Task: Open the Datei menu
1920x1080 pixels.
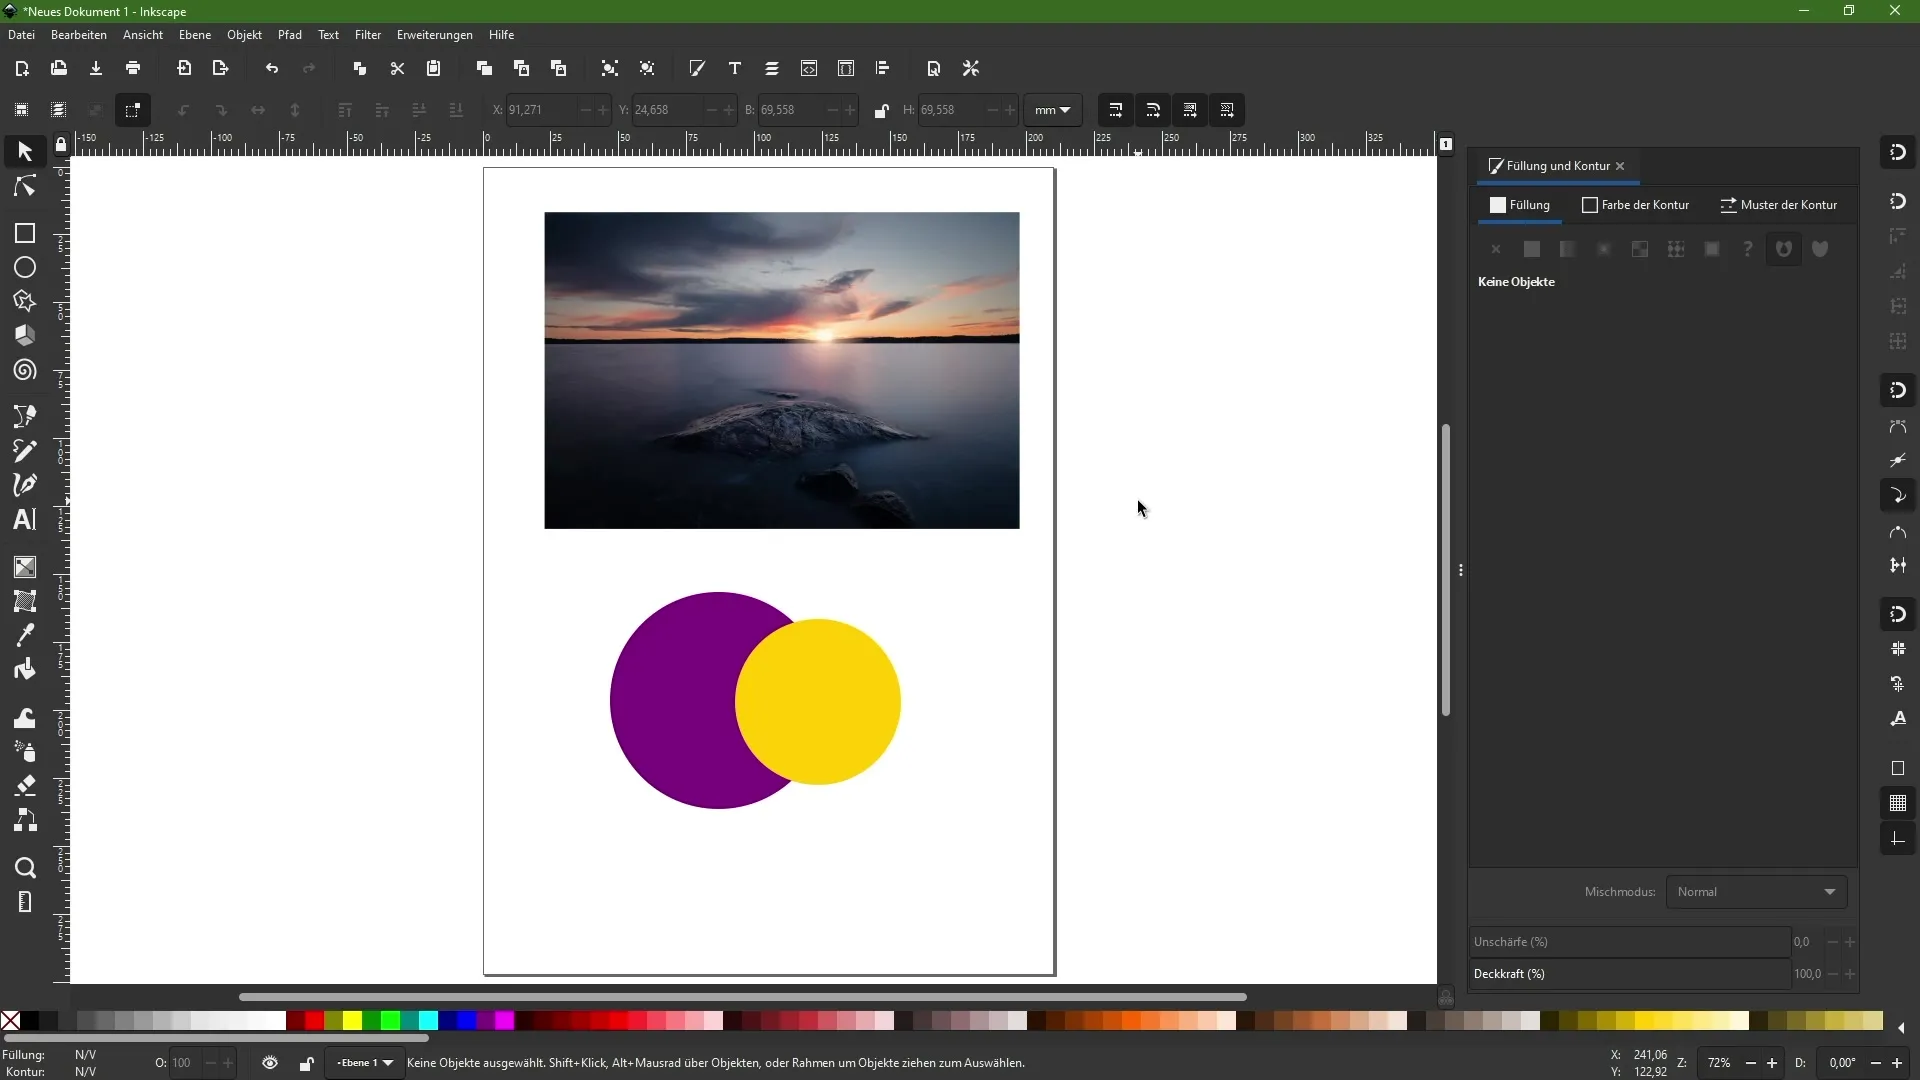Action: click(x=20, y=33)
